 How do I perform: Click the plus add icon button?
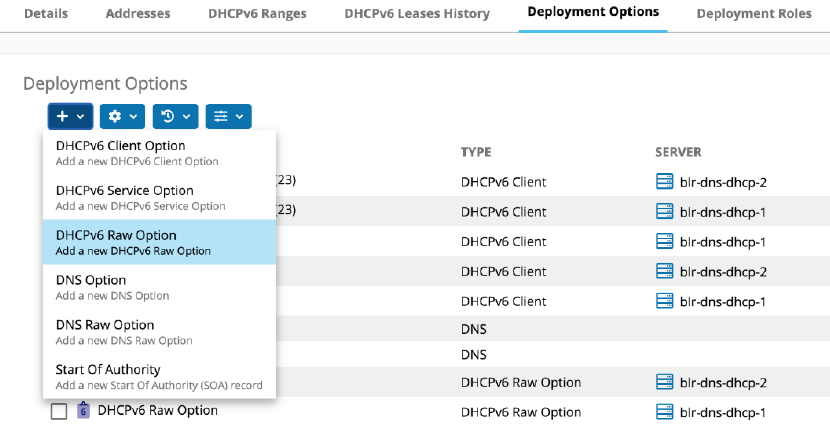coord(62,117)
